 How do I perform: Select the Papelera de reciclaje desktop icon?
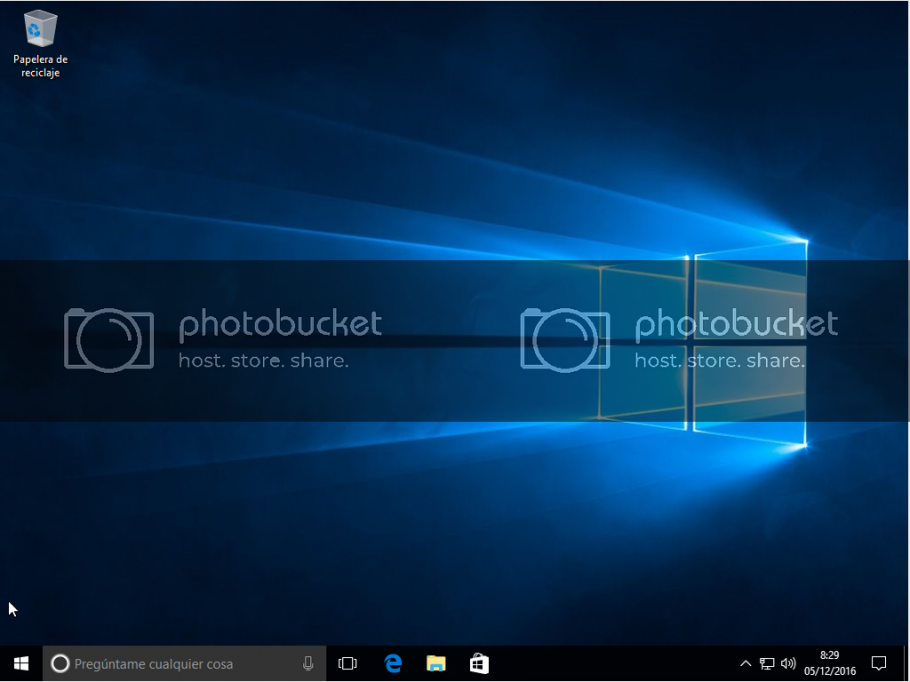click(x=40, y=45)
